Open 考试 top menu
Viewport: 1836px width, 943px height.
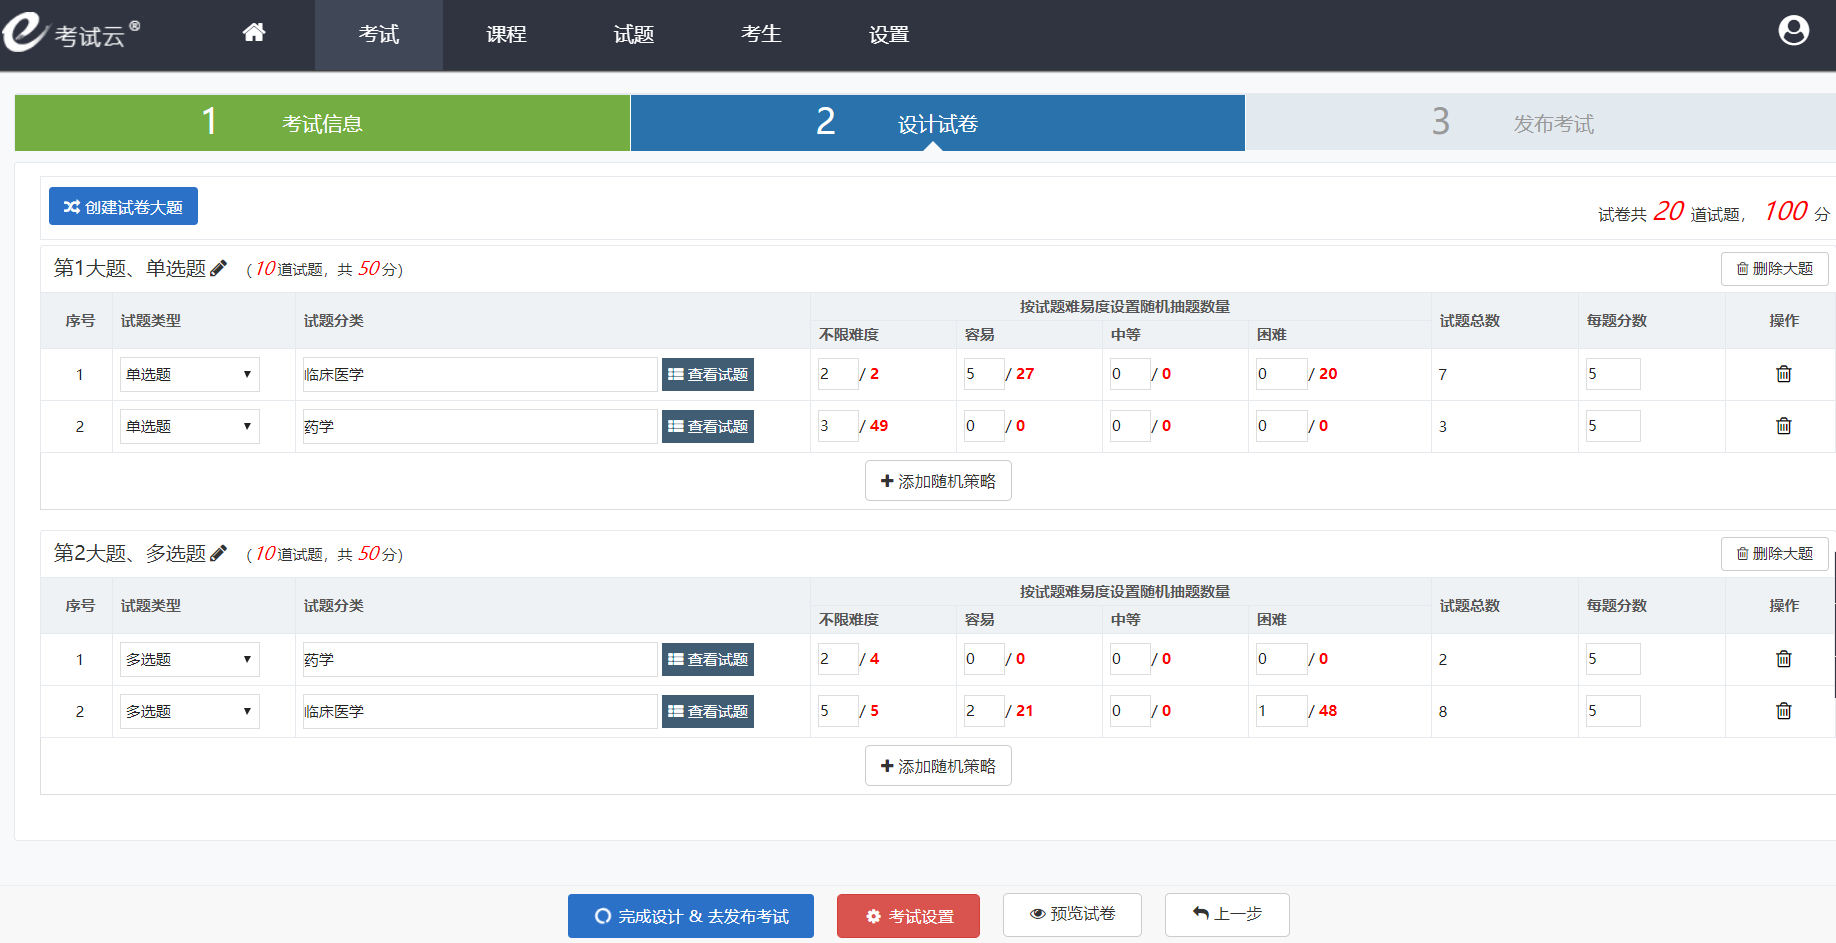click(379, 35)
